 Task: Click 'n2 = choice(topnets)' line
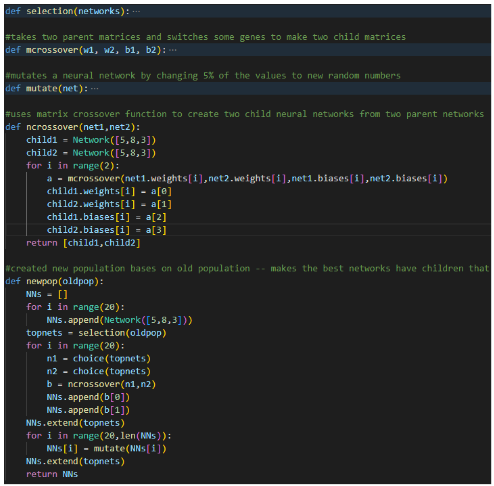tap(99, 371)
